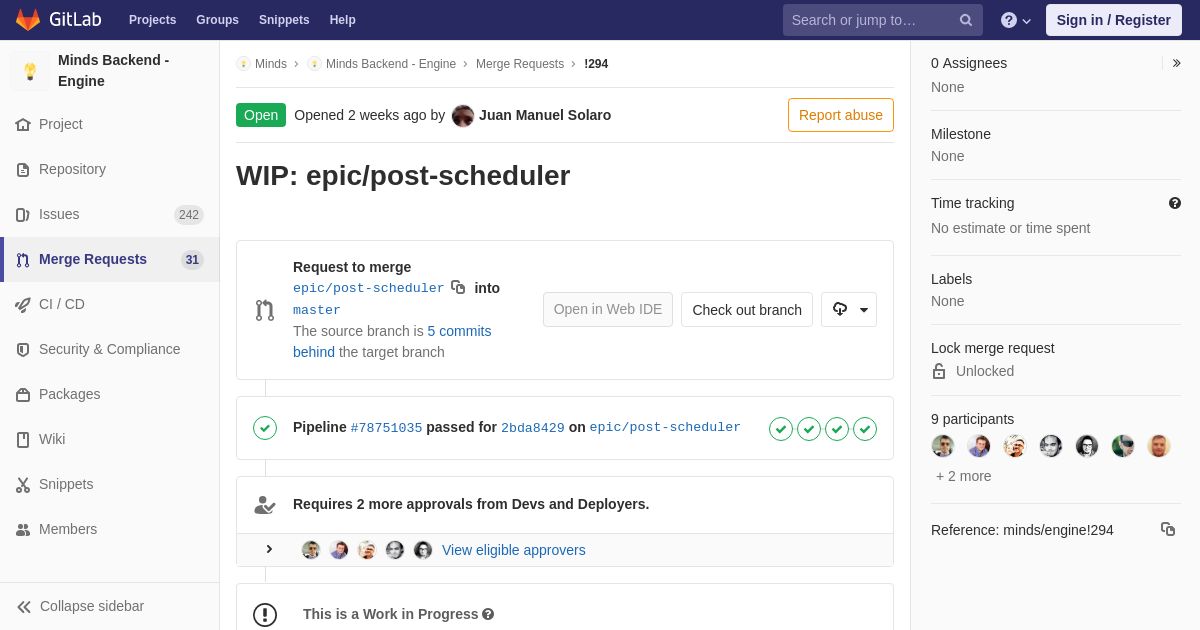Click the Time tracking help icon
The image size is (1200, 630).
(x=1175, y=203)
